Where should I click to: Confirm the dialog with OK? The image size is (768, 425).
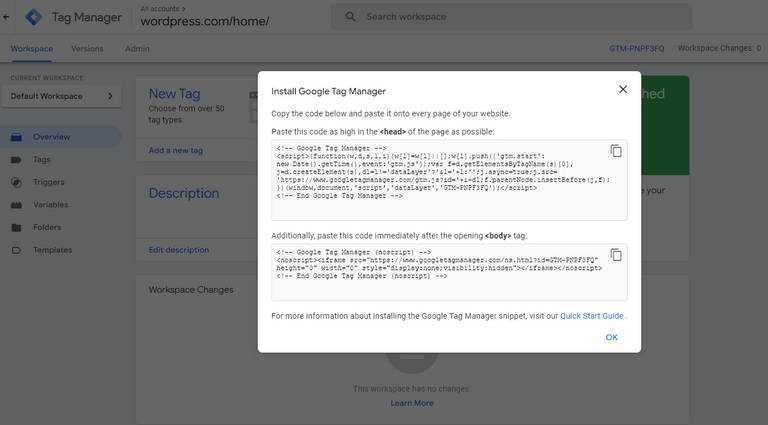click(x=611, y=337)
